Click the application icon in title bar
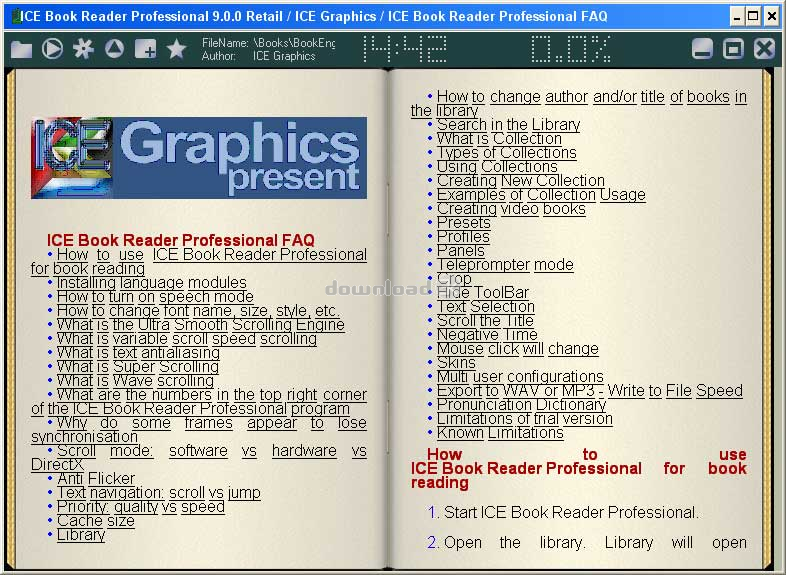The image size is (786, 575). (16, 16)
